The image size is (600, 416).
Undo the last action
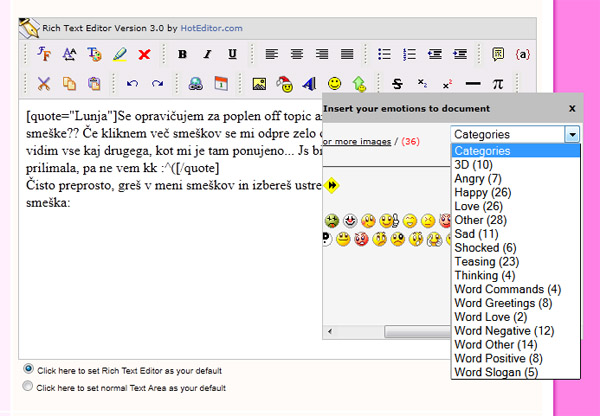pos(132,84)
